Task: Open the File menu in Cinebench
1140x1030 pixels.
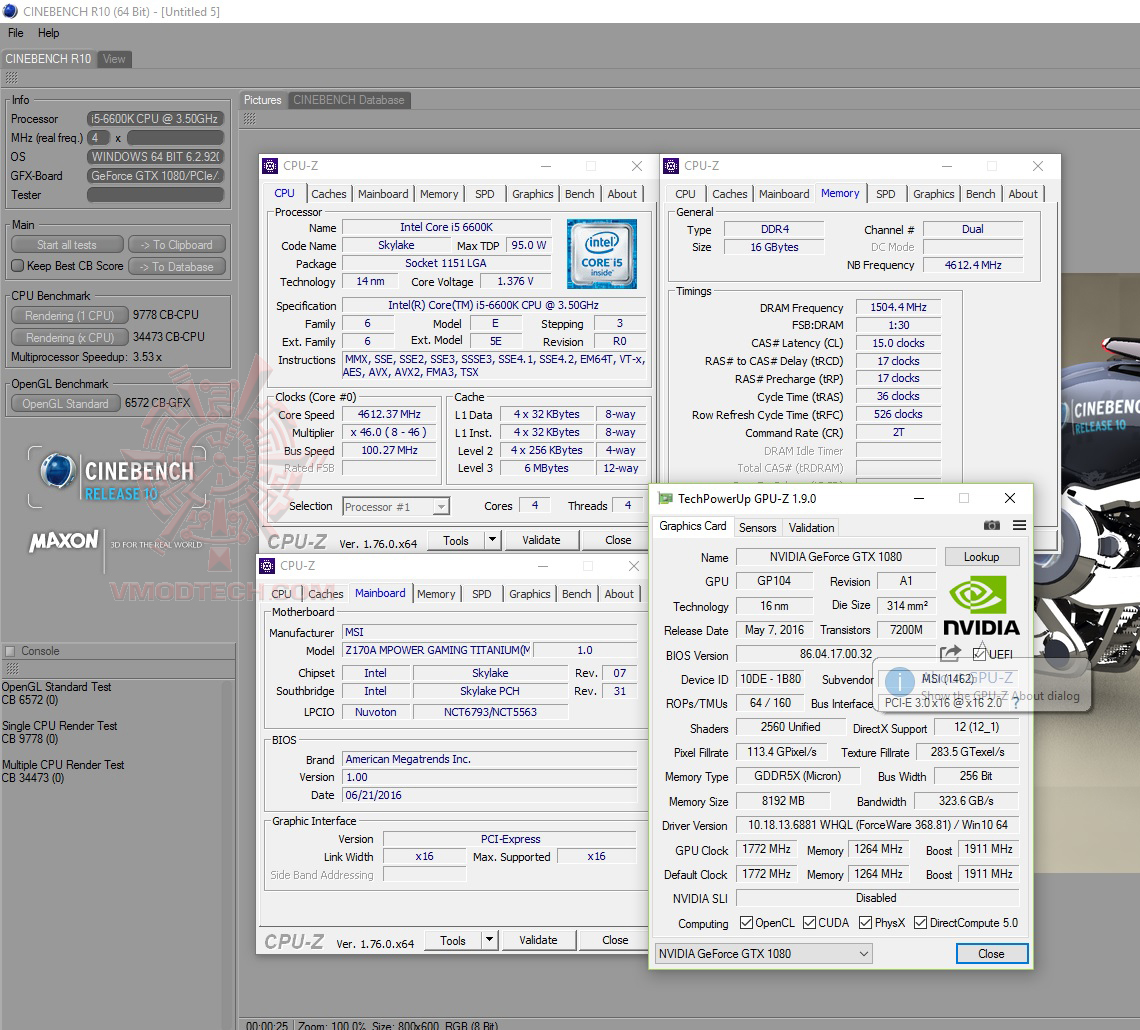Action: 14,33
